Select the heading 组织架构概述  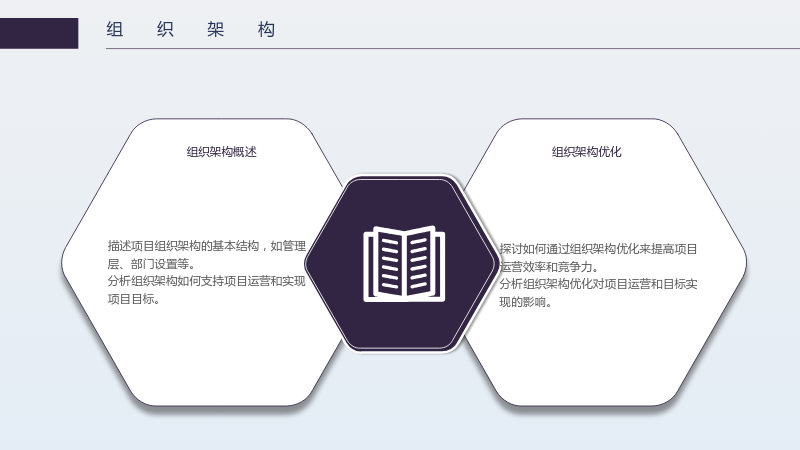[221, 152]
